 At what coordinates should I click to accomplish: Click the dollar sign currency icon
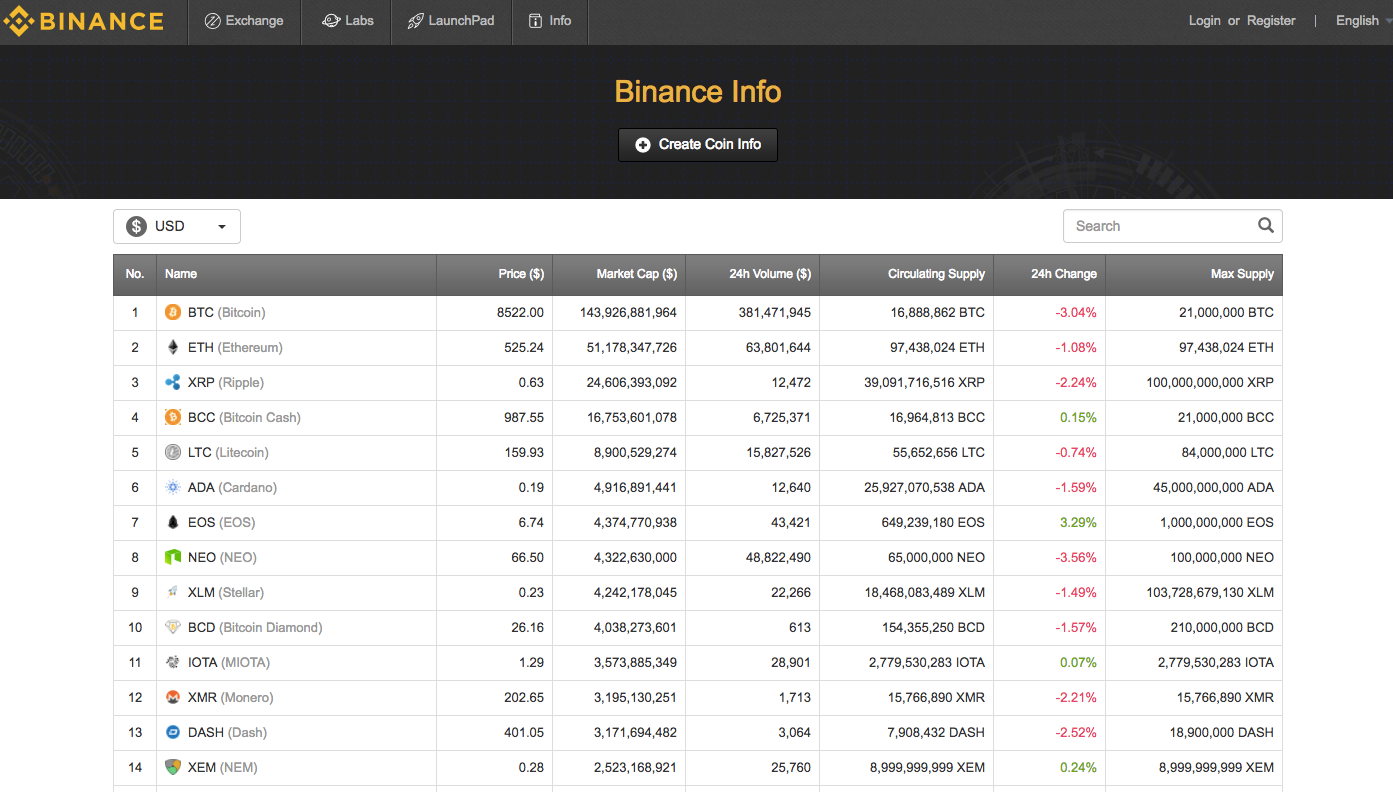pyautogui.click(x=136, y=226)
